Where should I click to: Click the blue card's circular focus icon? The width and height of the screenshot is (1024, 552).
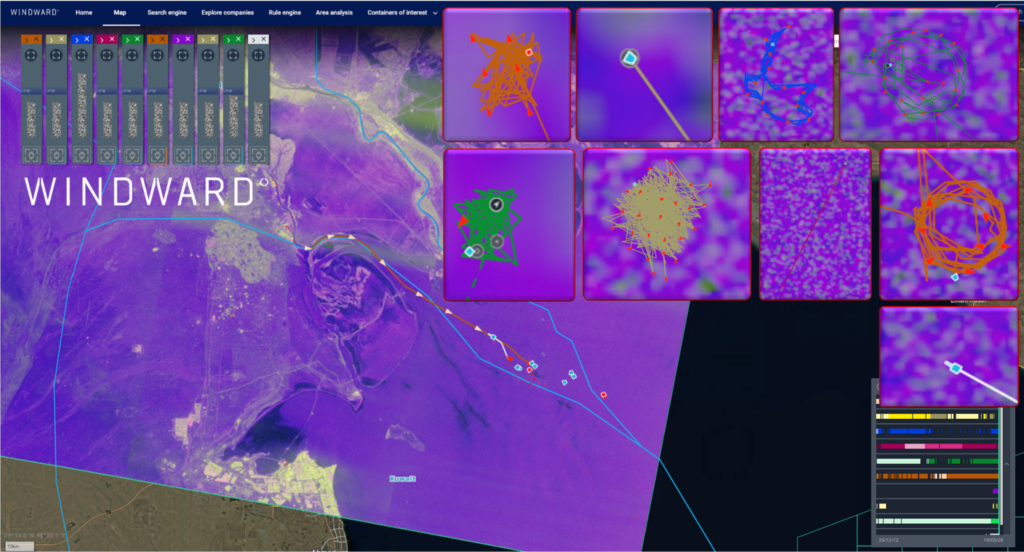(x=82, y=56)
